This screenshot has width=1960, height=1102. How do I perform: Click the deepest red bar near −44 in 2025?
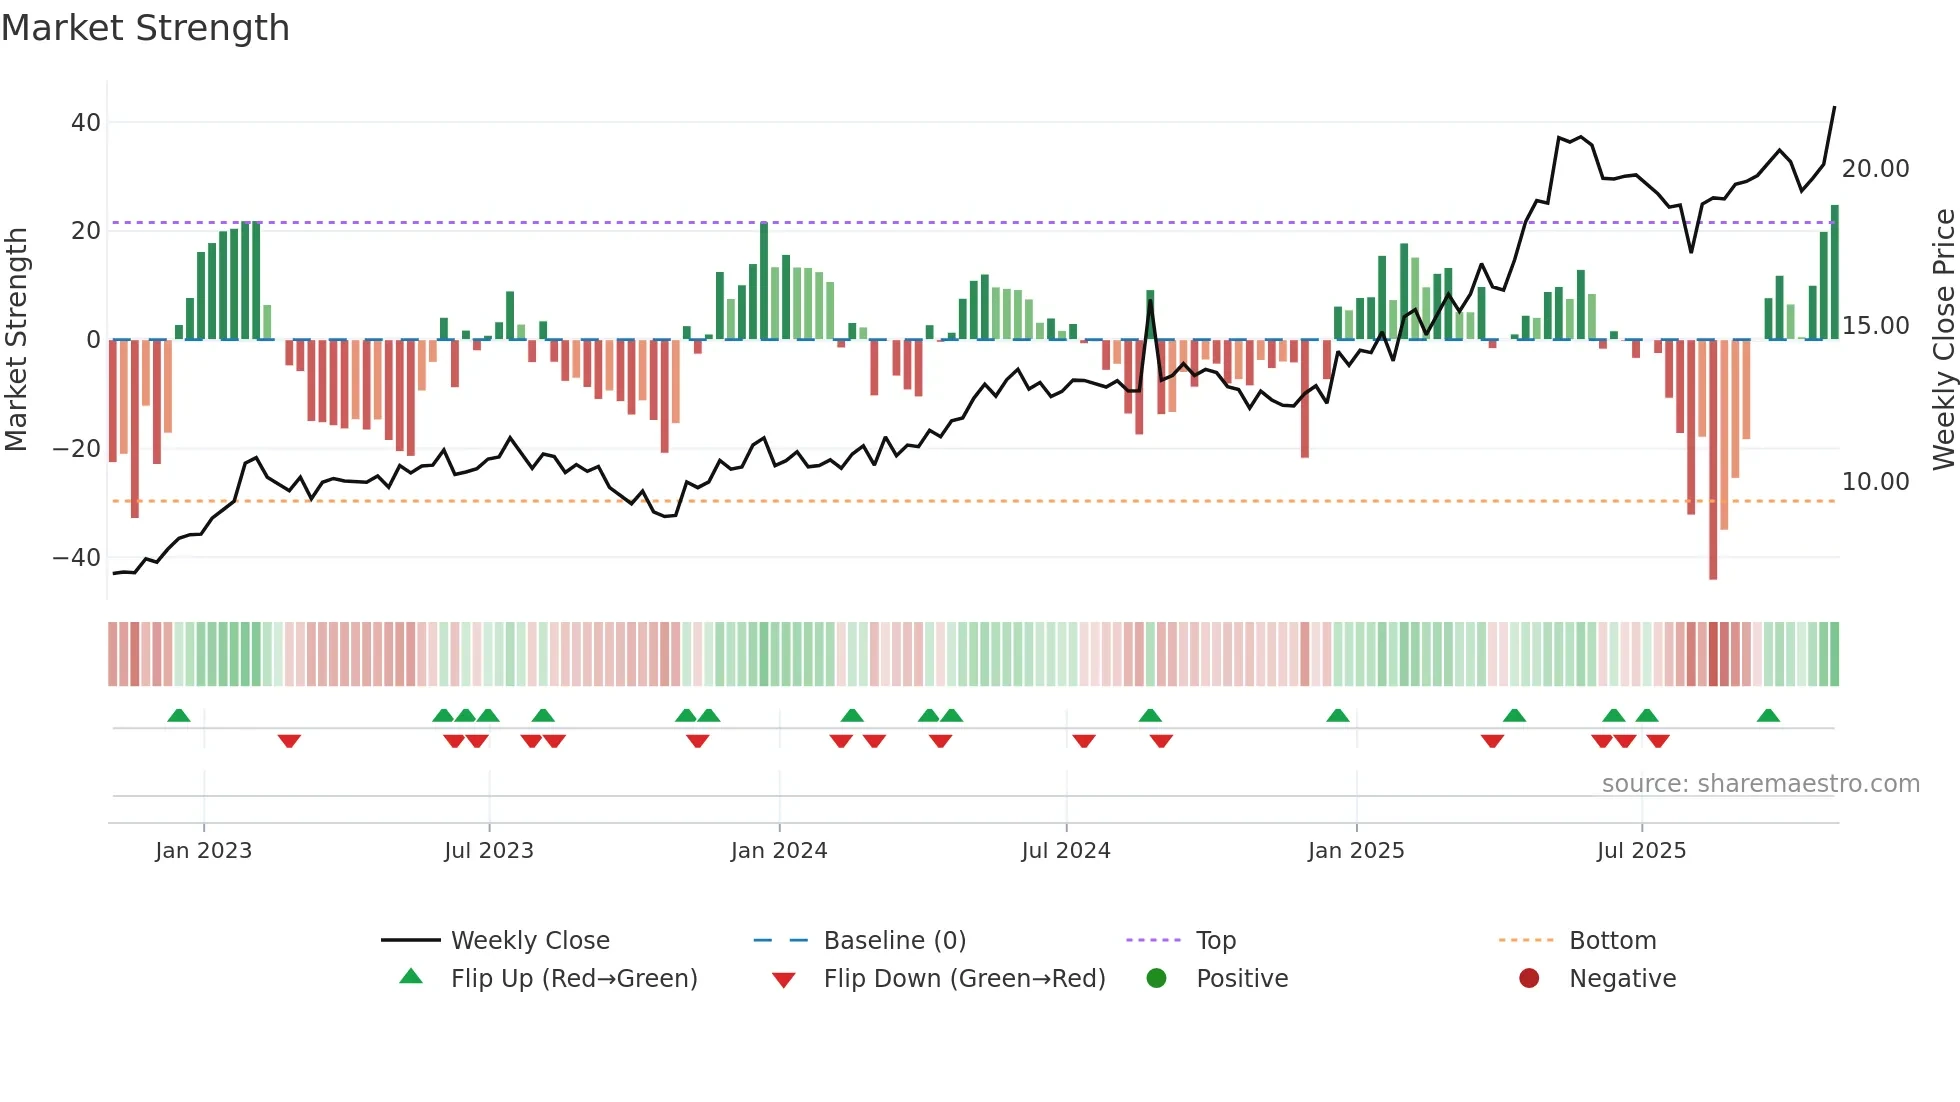point(1713,460)
